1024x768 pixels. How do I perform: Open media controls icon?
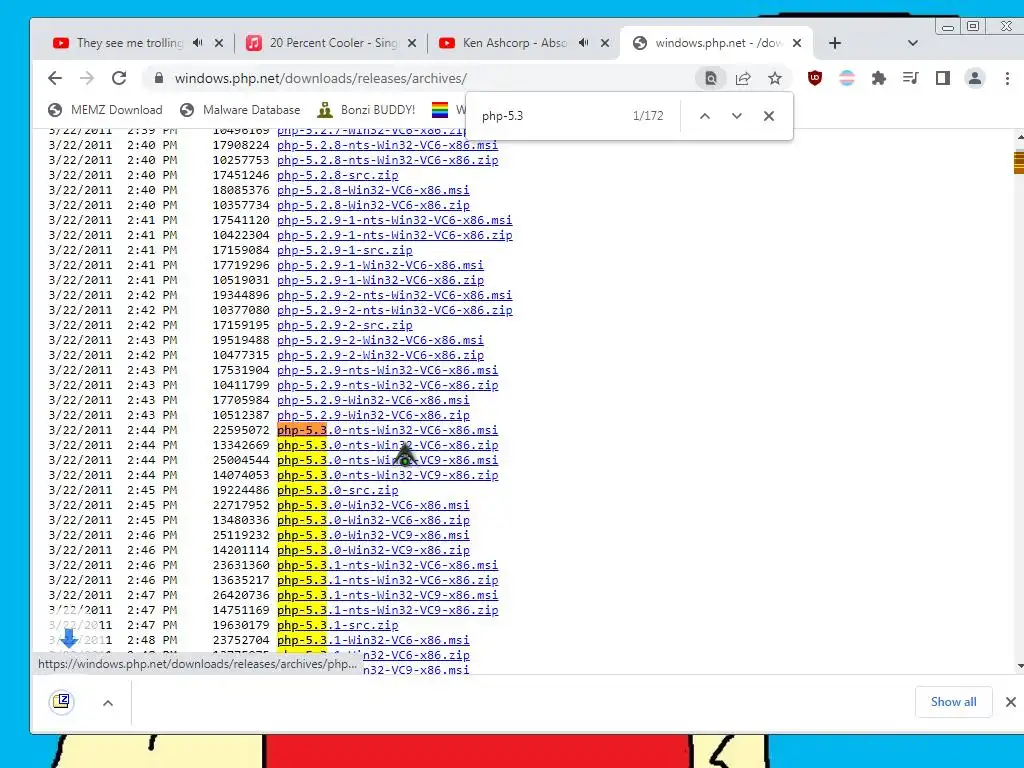910,78
